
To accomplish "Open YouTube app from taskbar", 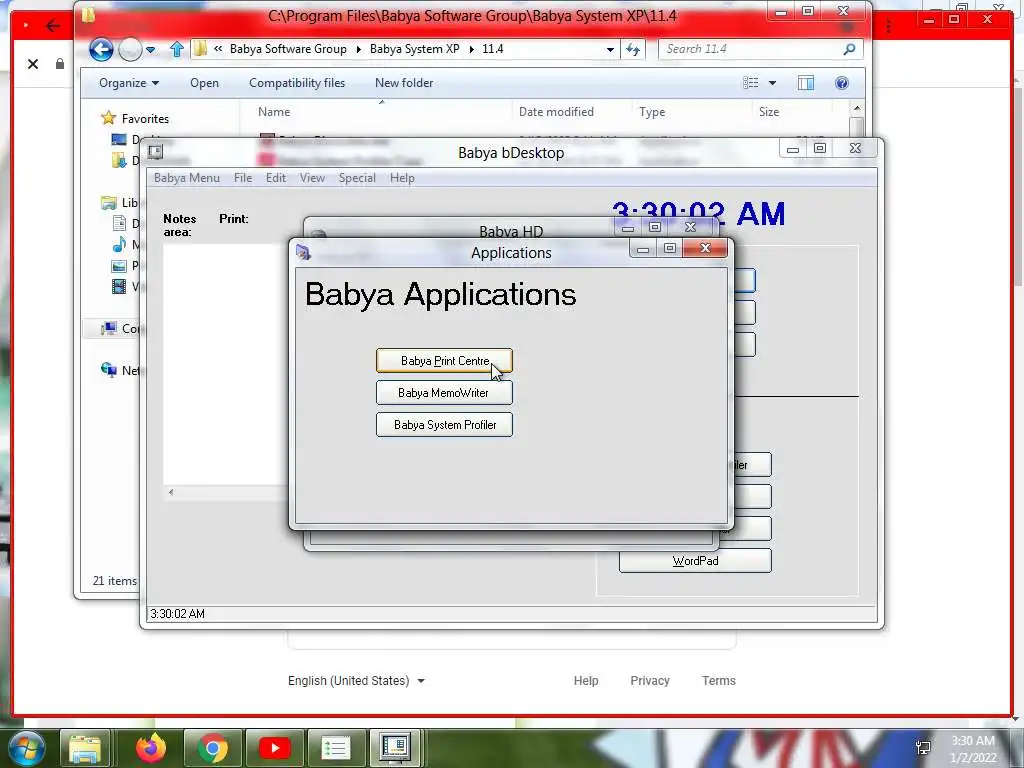I will pyautogui.click(x=274, y=748).
